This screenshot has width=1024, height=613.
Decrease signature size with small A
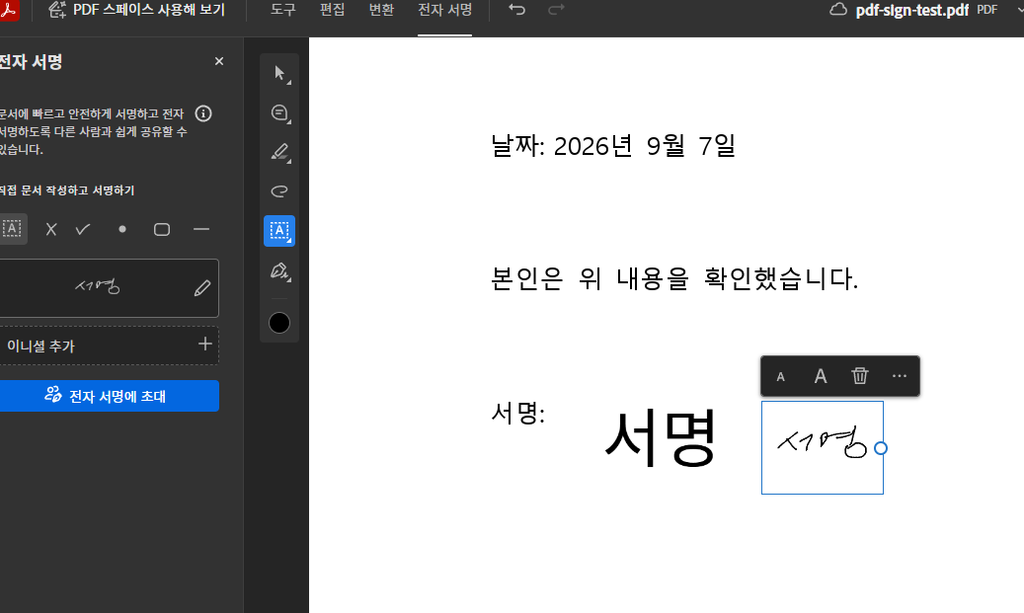tap(780, 377)
